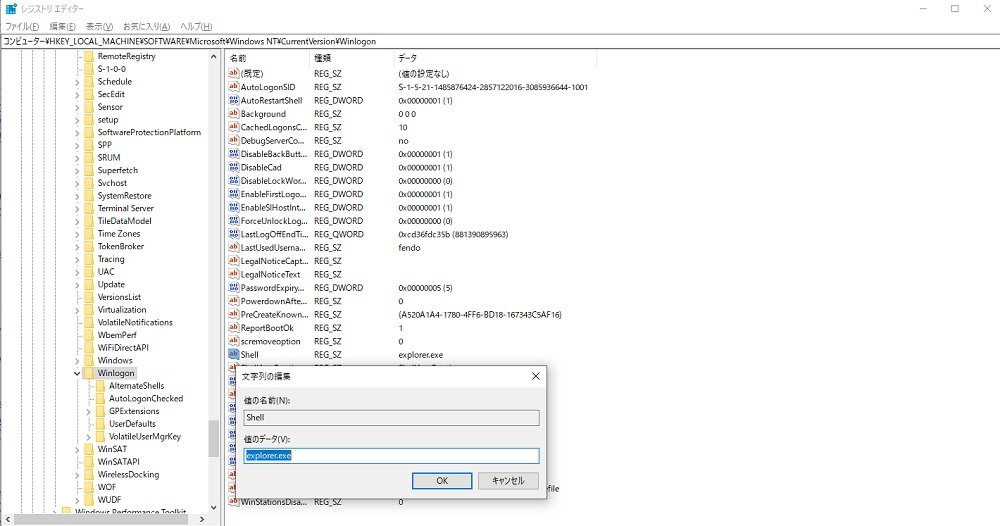This screenshot has width=1000, height=526.
Task: Expand the Terminal Server key
Action: tap(77, 208)
